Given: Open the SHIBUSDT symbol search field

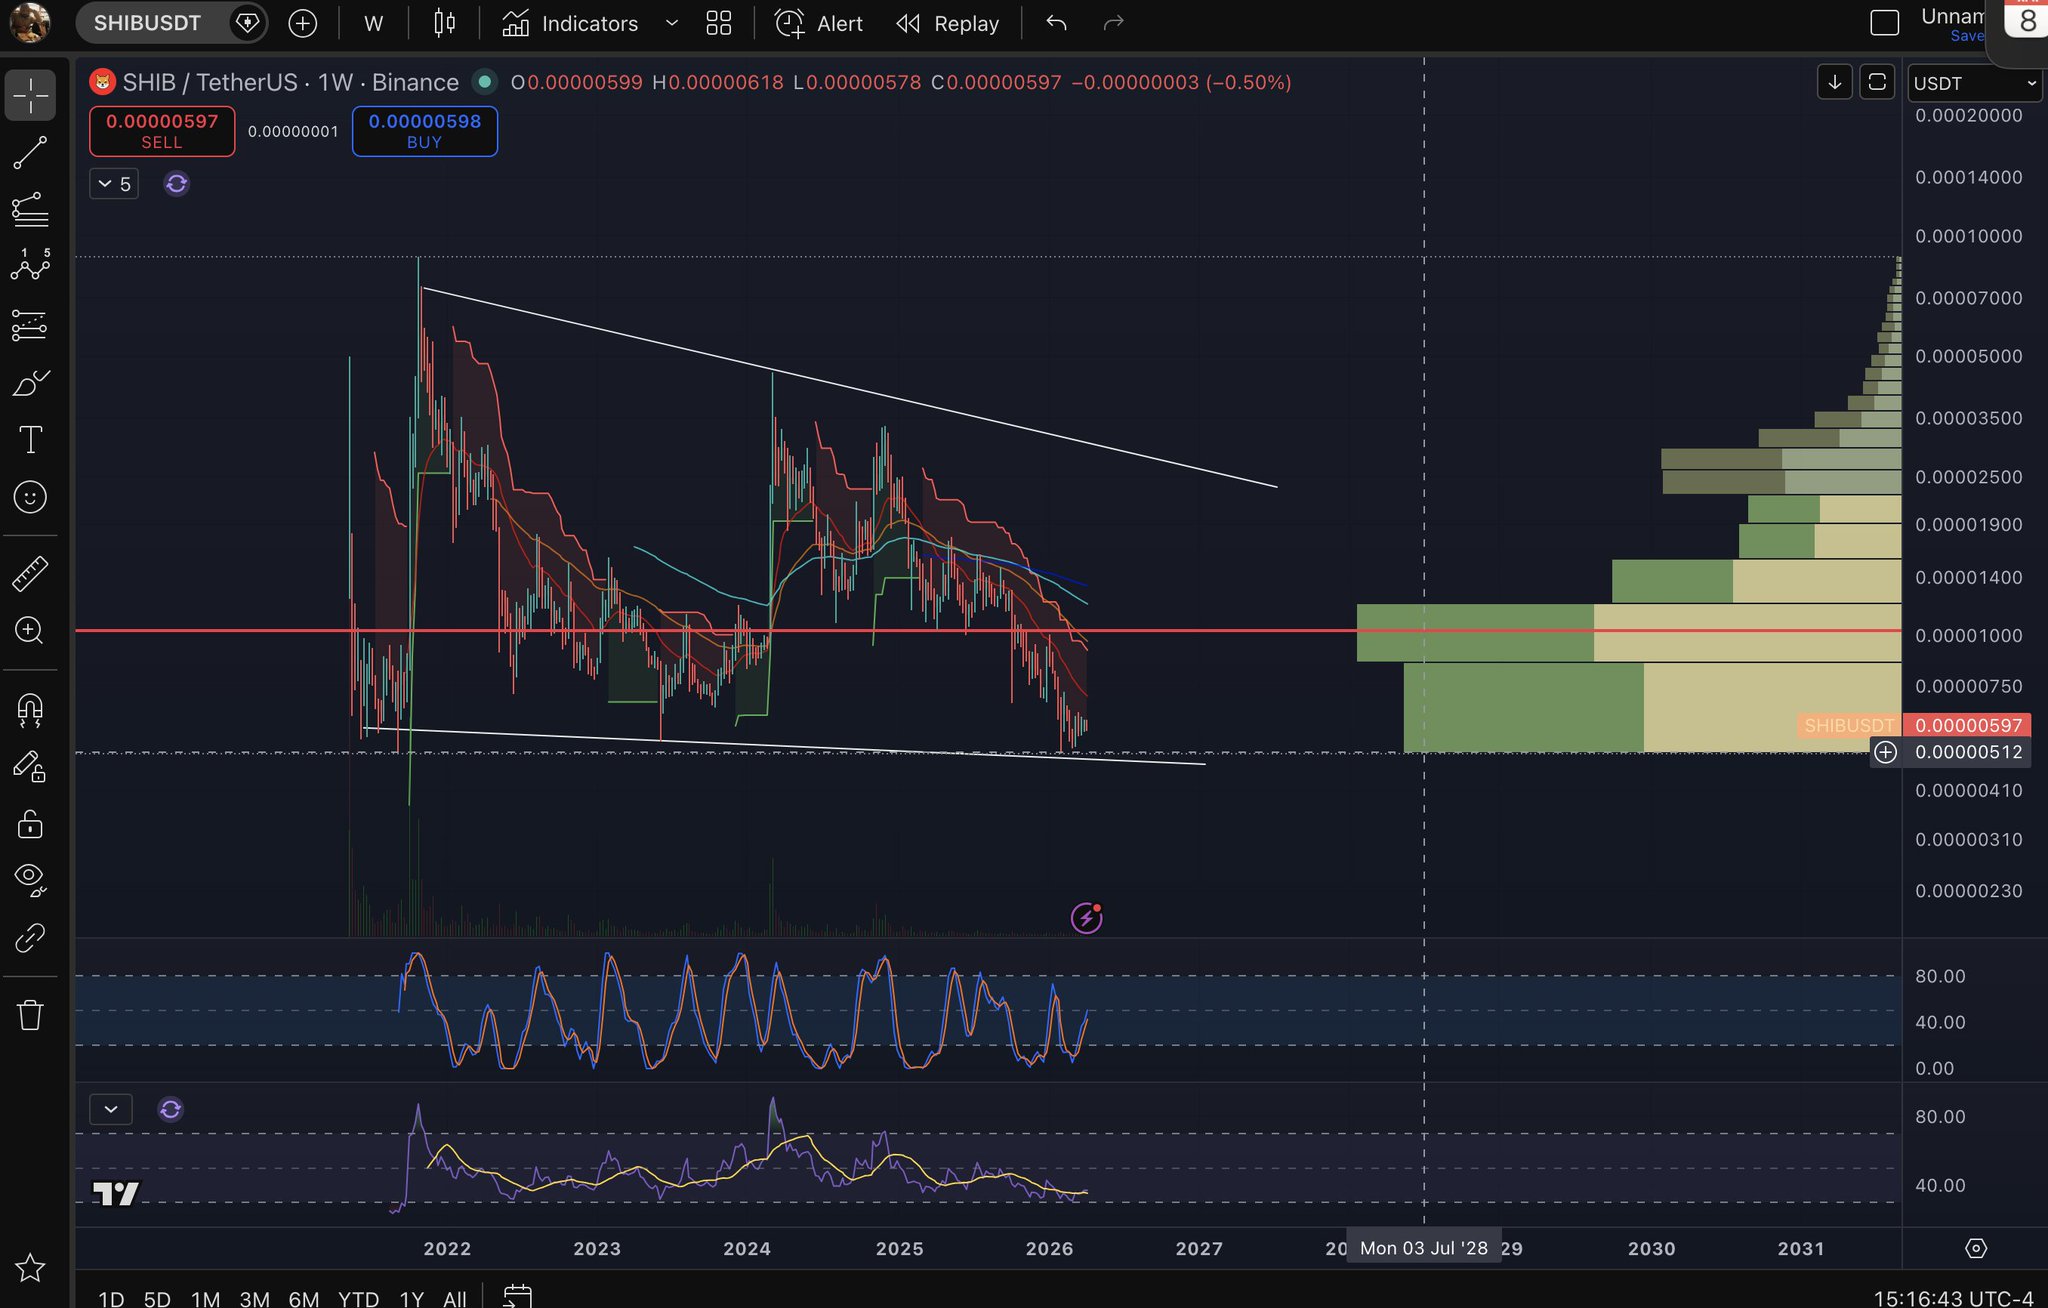Looking at the screenshot, I should coord(148,23).
